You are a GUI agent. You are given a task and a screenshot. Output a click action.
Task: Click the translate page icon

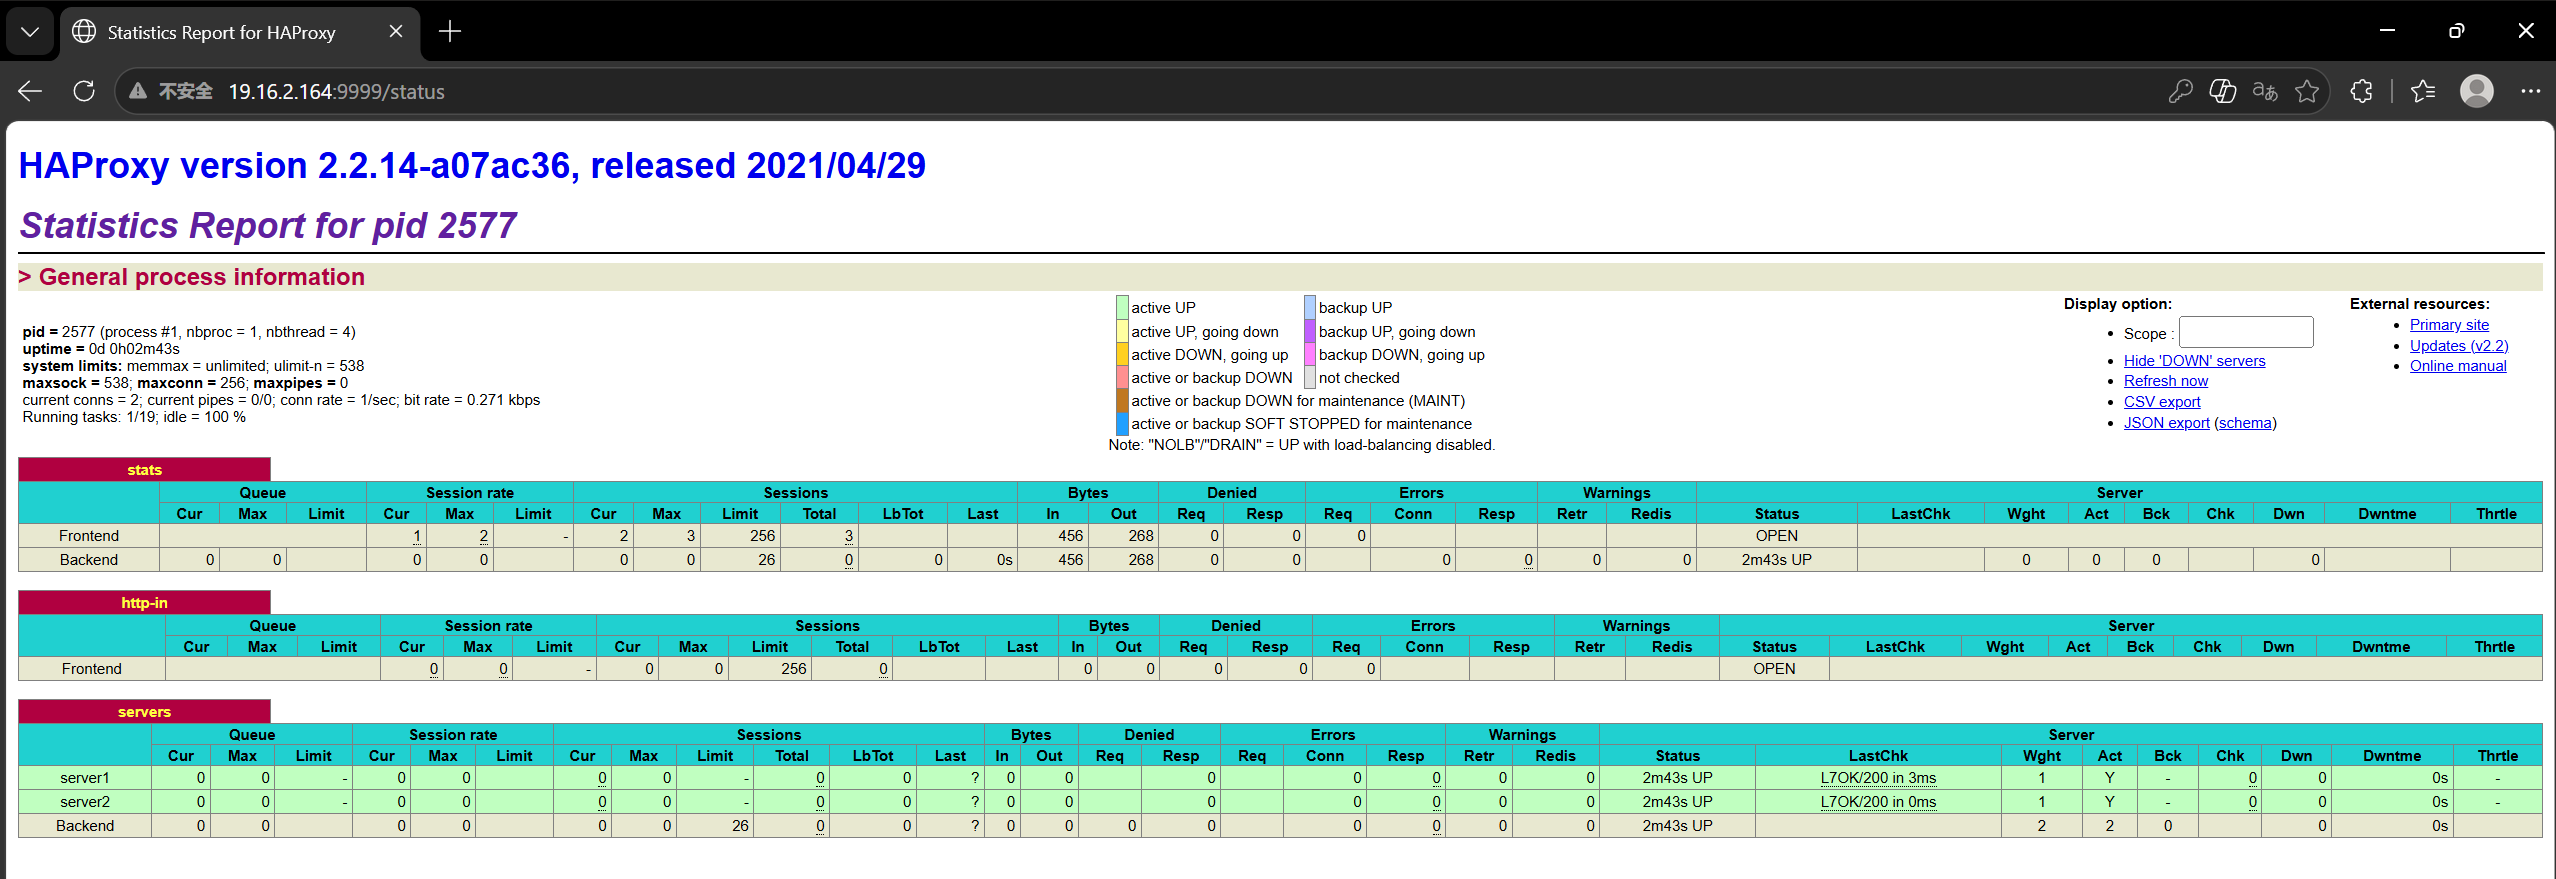pyautogui.click(x=2265, y=91)
